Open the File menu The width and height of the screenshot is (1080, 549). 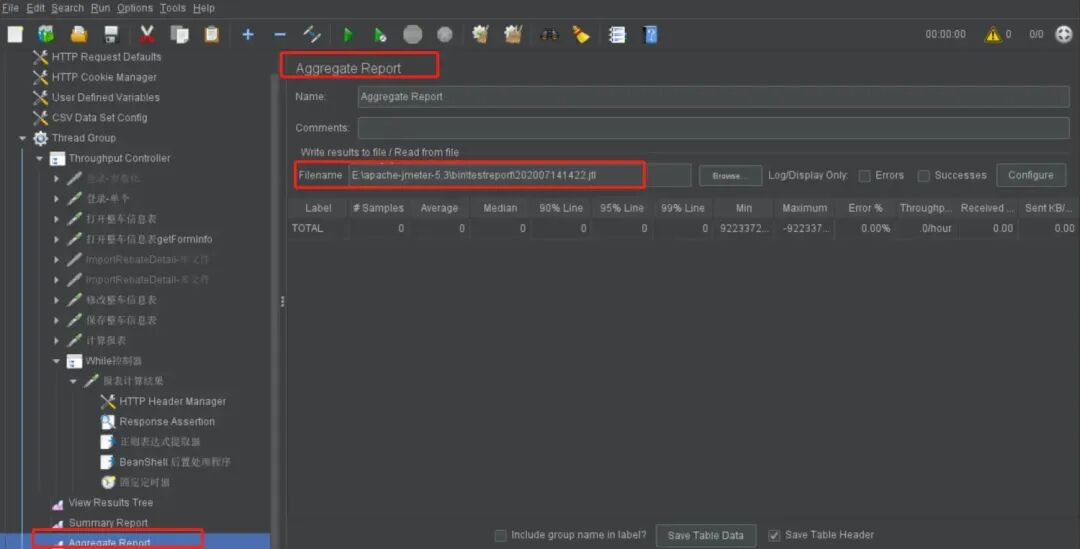pyautogui.click(x=10, y=8)
